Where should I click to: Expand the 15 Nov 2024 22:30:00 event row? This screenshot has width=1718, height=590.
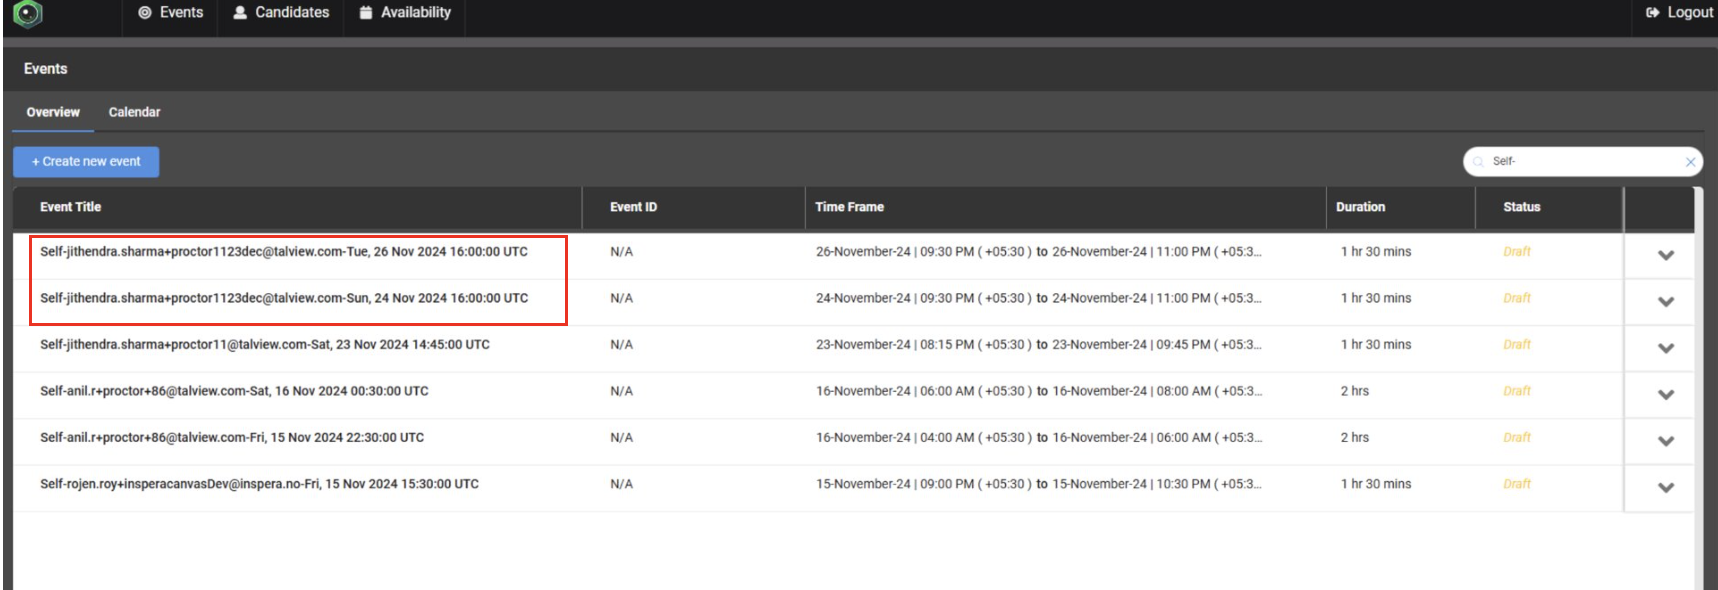1666,441
